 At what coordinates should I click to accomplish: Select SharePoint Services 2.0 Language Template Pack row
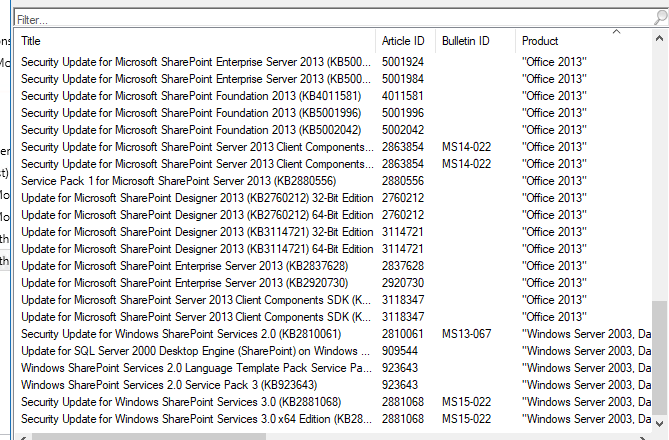[x=335, y=368]
